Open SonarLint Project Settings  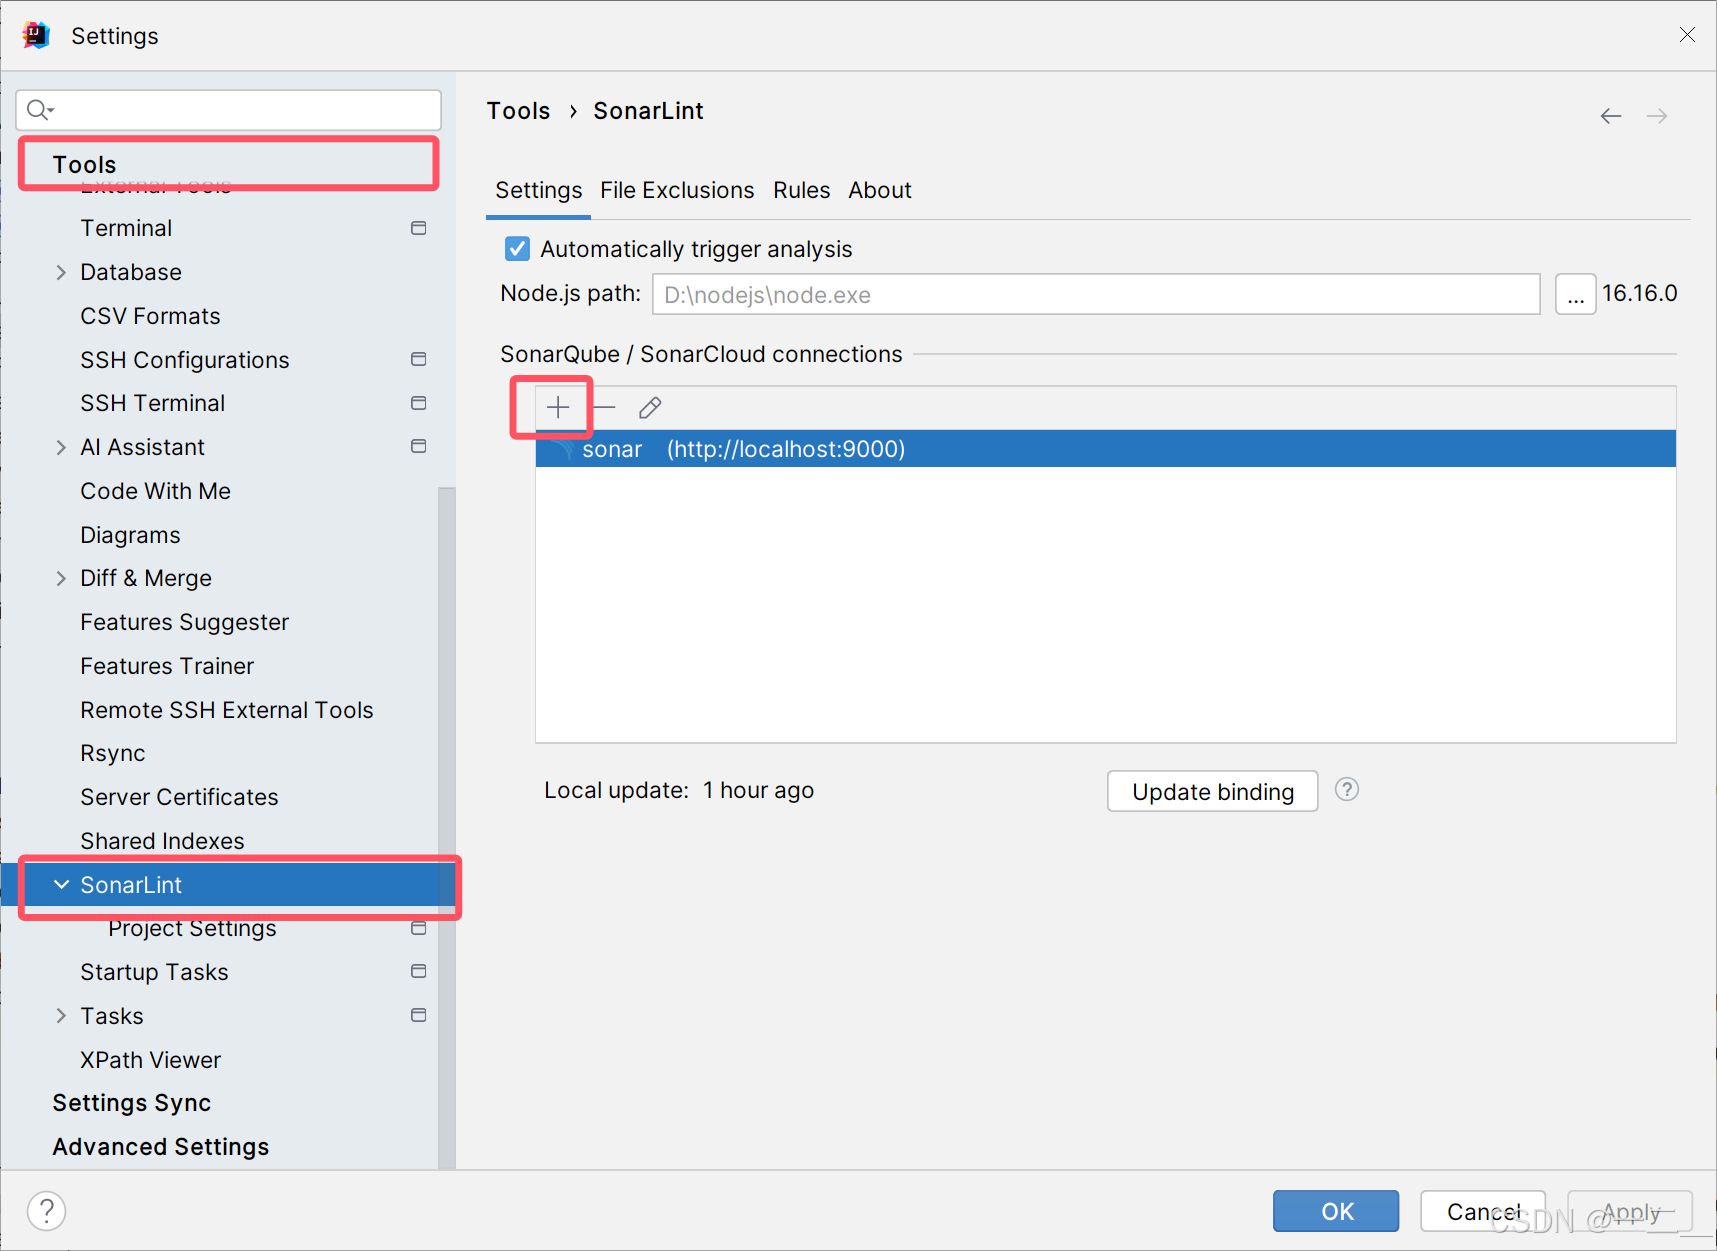(192, 928)
